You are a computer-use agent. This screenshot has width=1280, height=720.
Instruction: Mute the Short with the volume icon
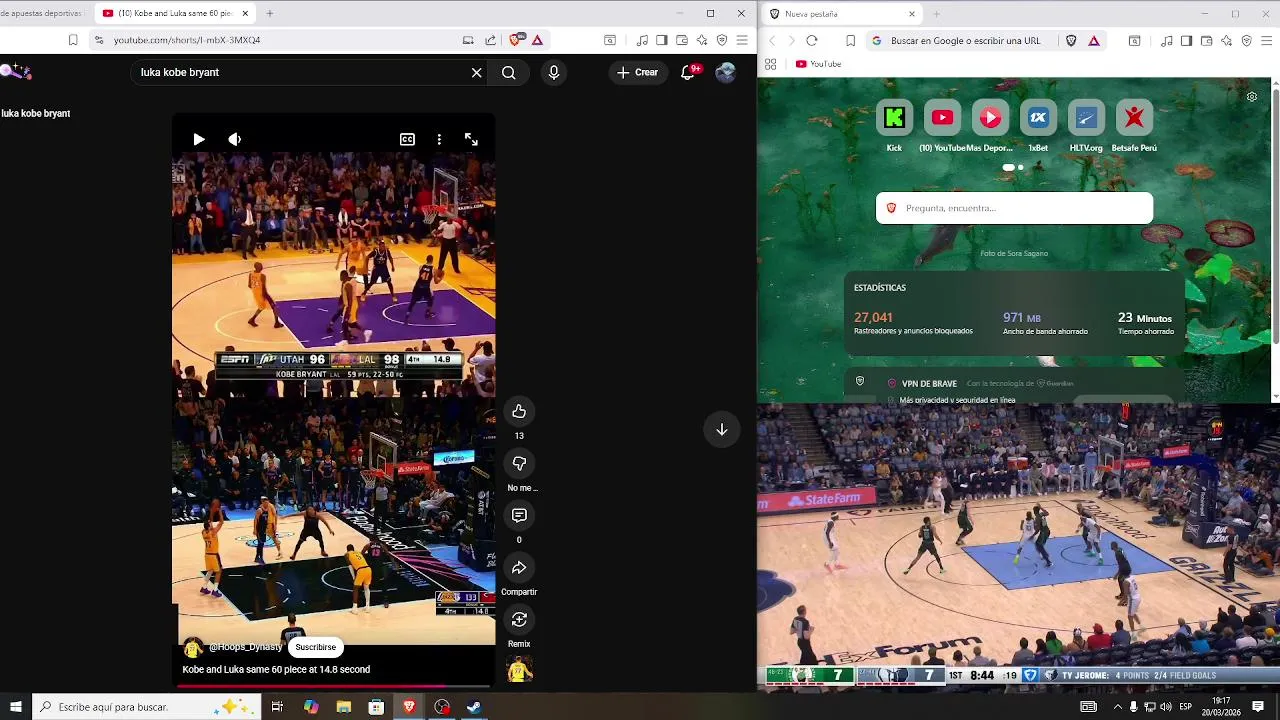pos(235,139)
